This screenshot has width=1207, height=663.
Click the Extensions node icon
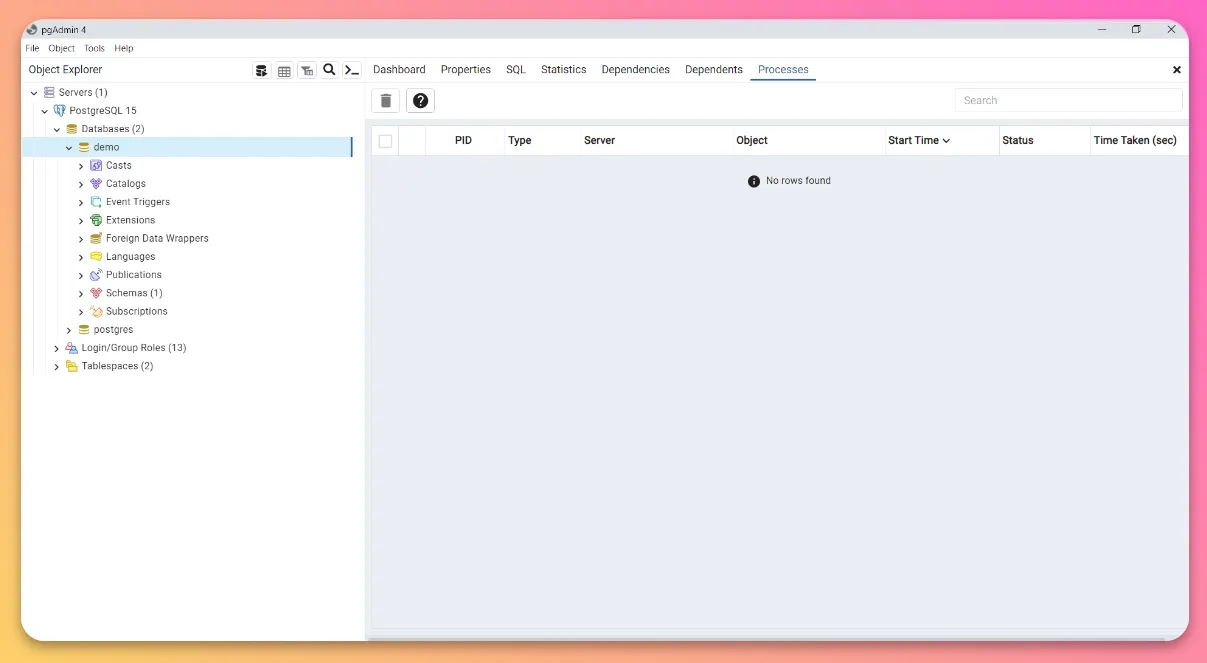tap(96, 220)
